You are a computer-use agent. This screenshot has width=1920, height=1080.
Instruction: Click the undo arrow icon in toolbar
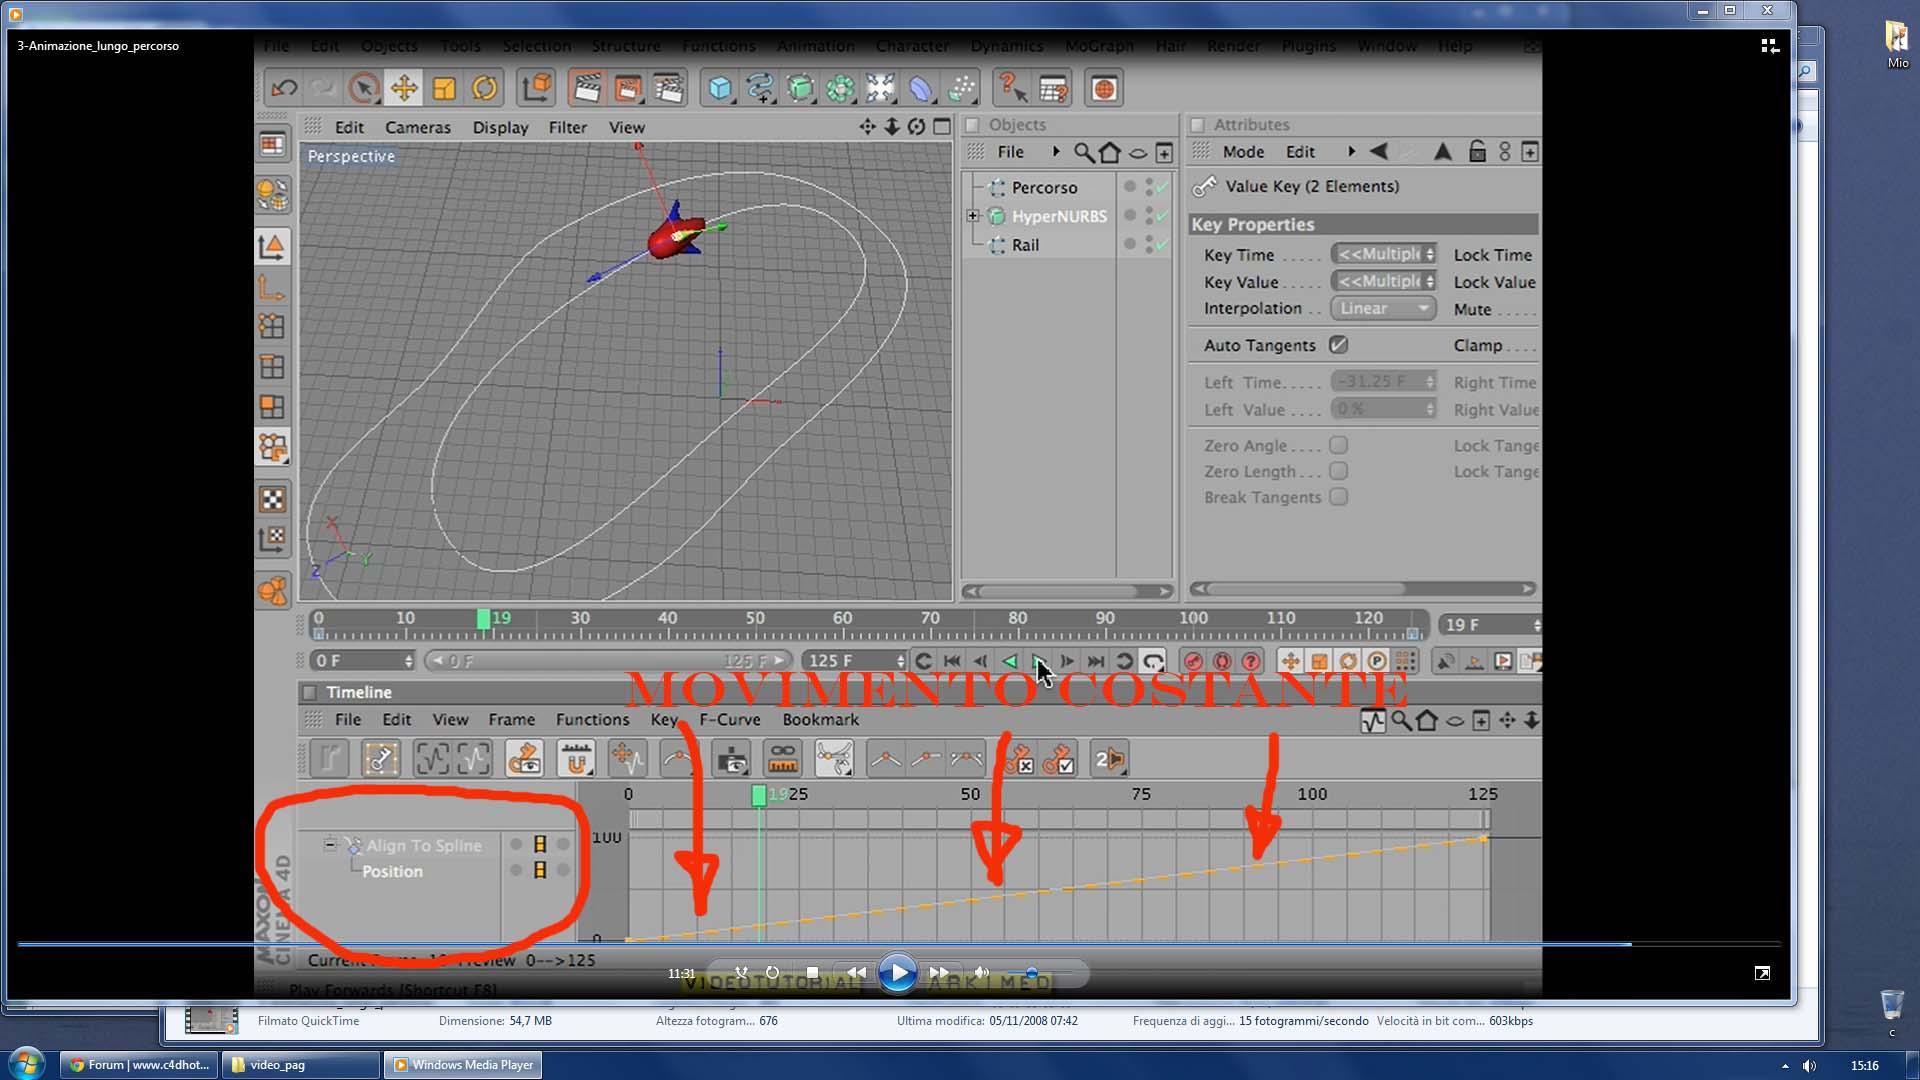pyautogui.click(x=284, y=89)
